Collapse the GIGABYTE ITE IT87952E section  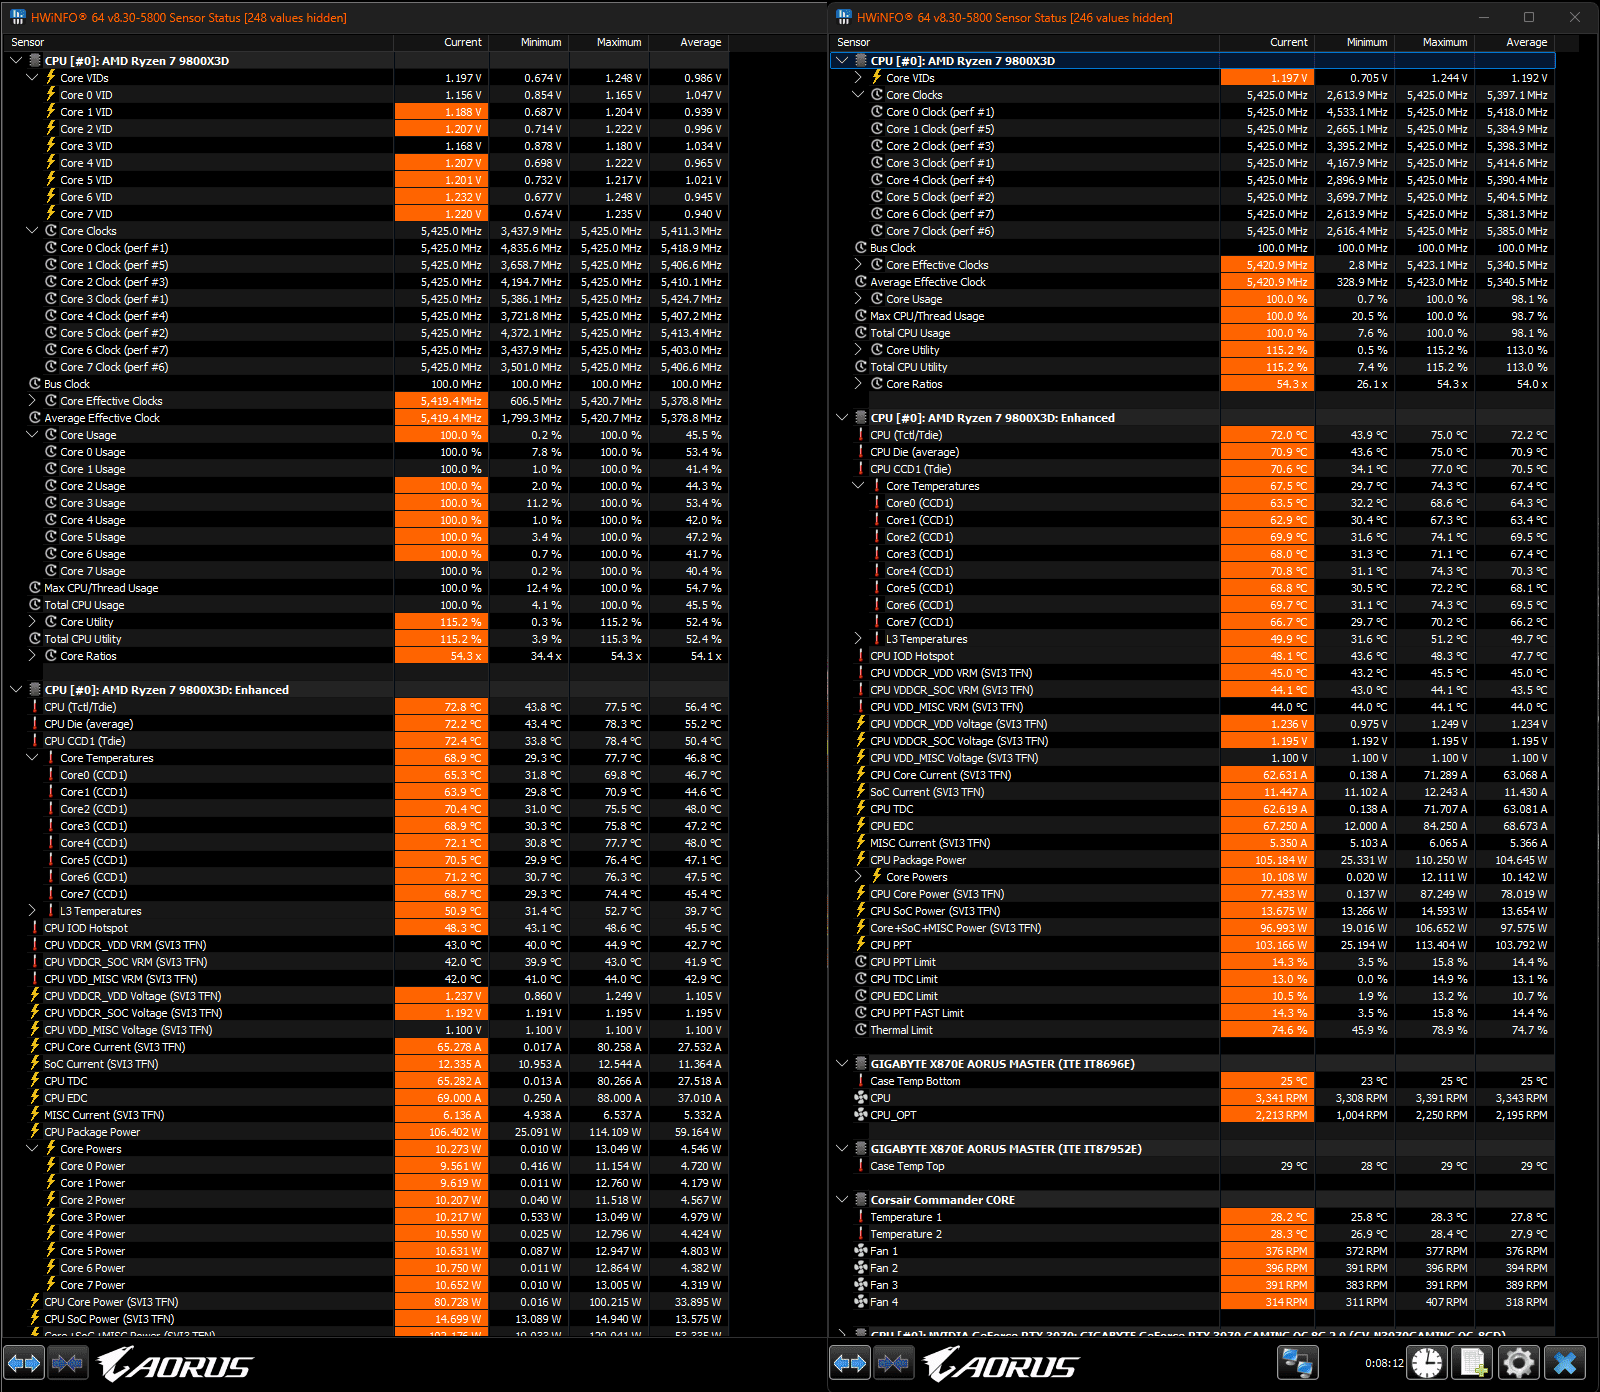coord(842,1149)
